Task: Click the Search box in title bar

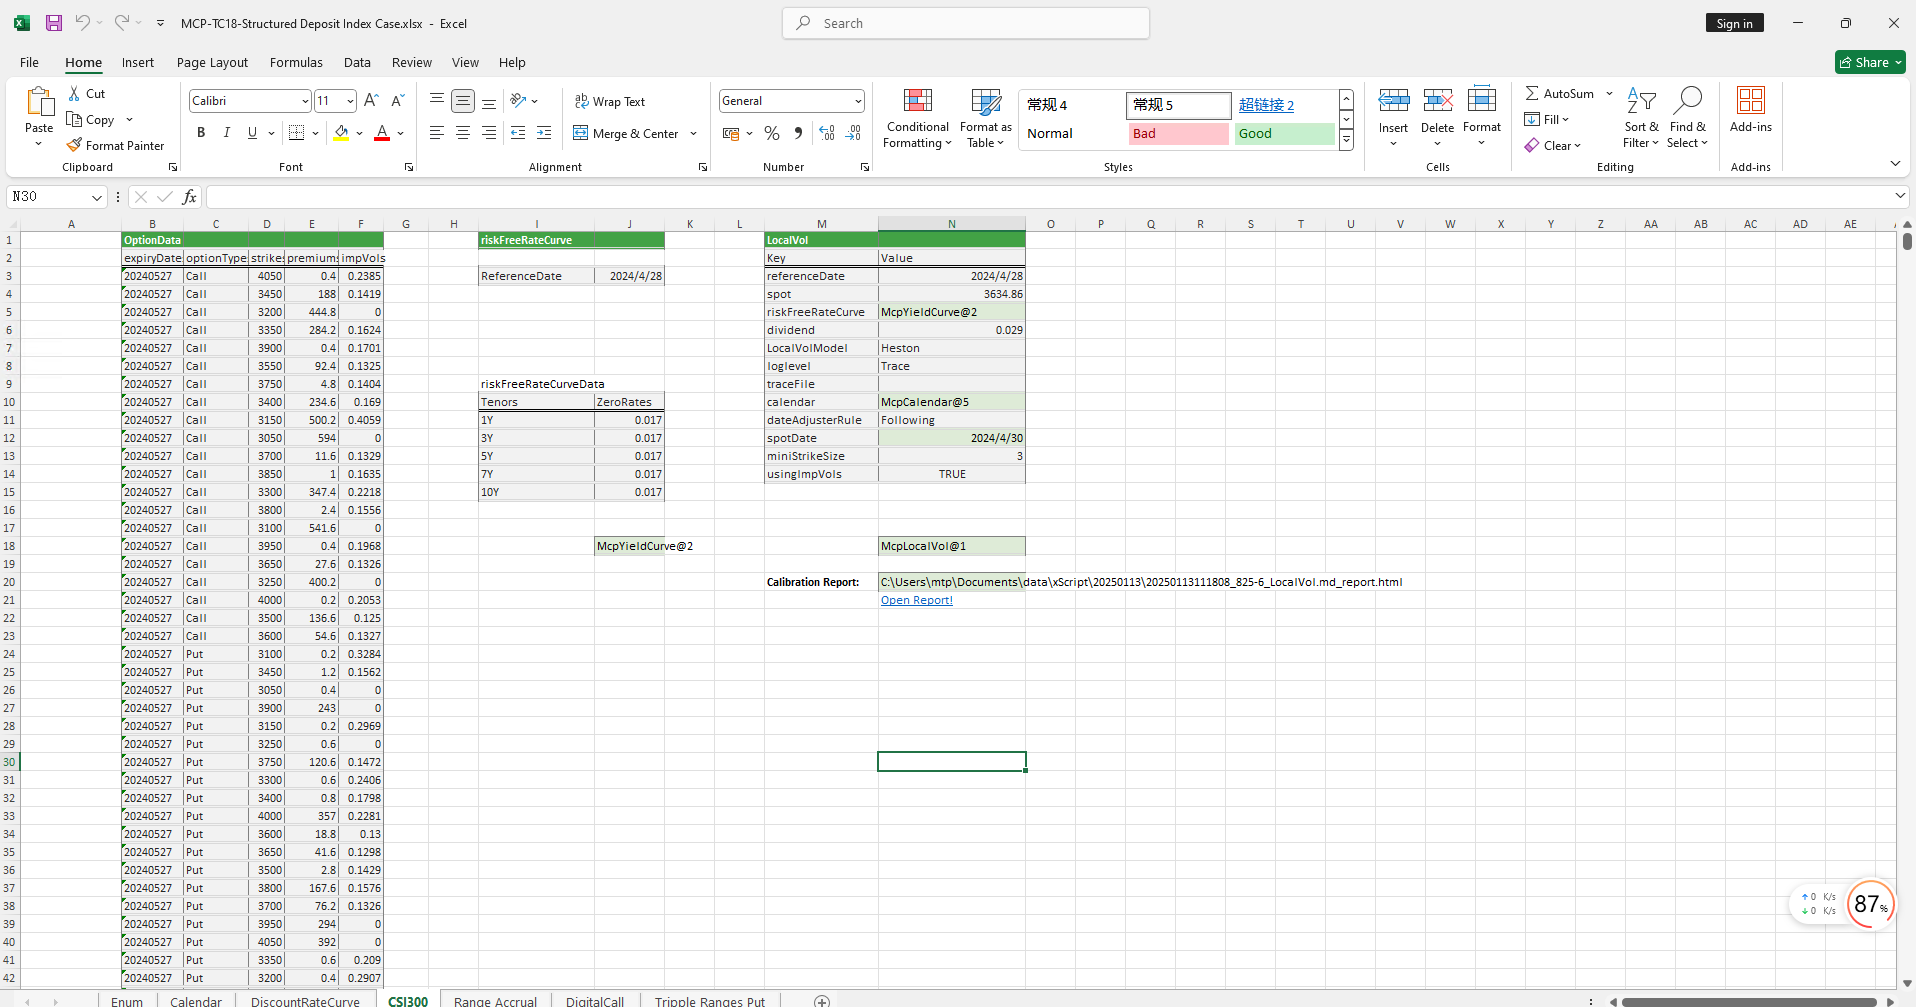Action: click(966, 23)
